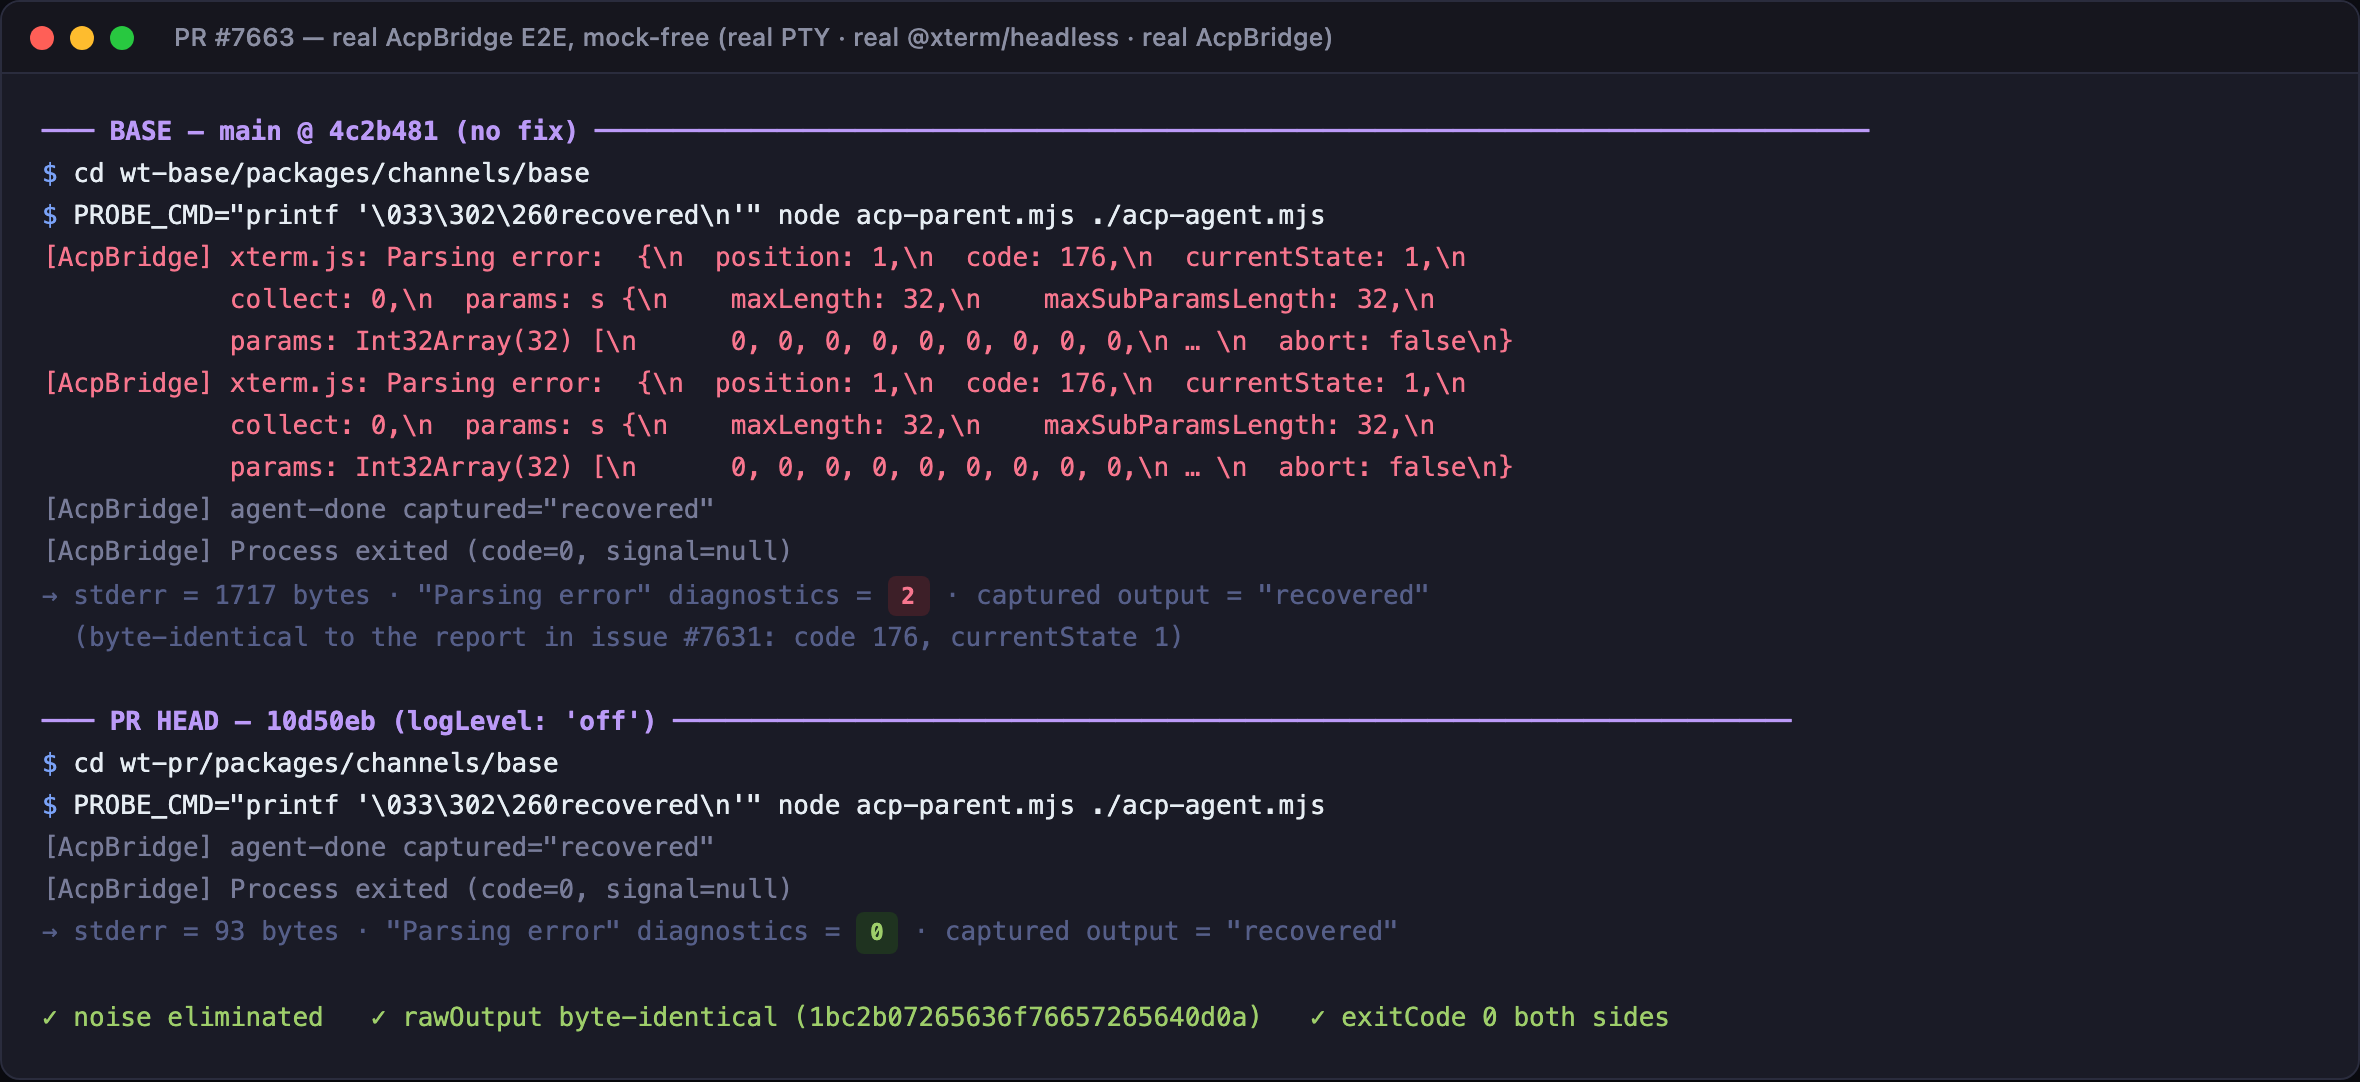Click the green '0' diagnostics count badge
The width and height of the screenshot is (2360, 1082).
click(877, 932)
